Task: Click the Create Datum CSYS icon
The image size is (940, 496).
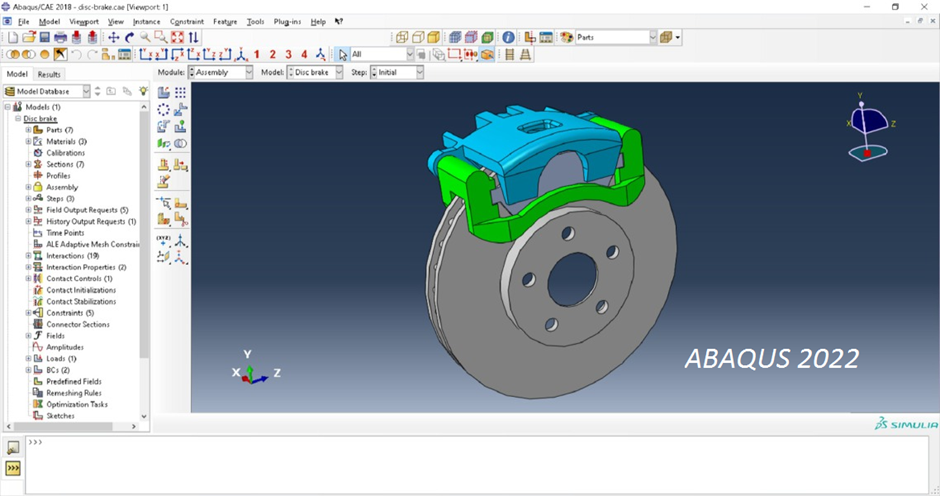Action: [180, 241]
